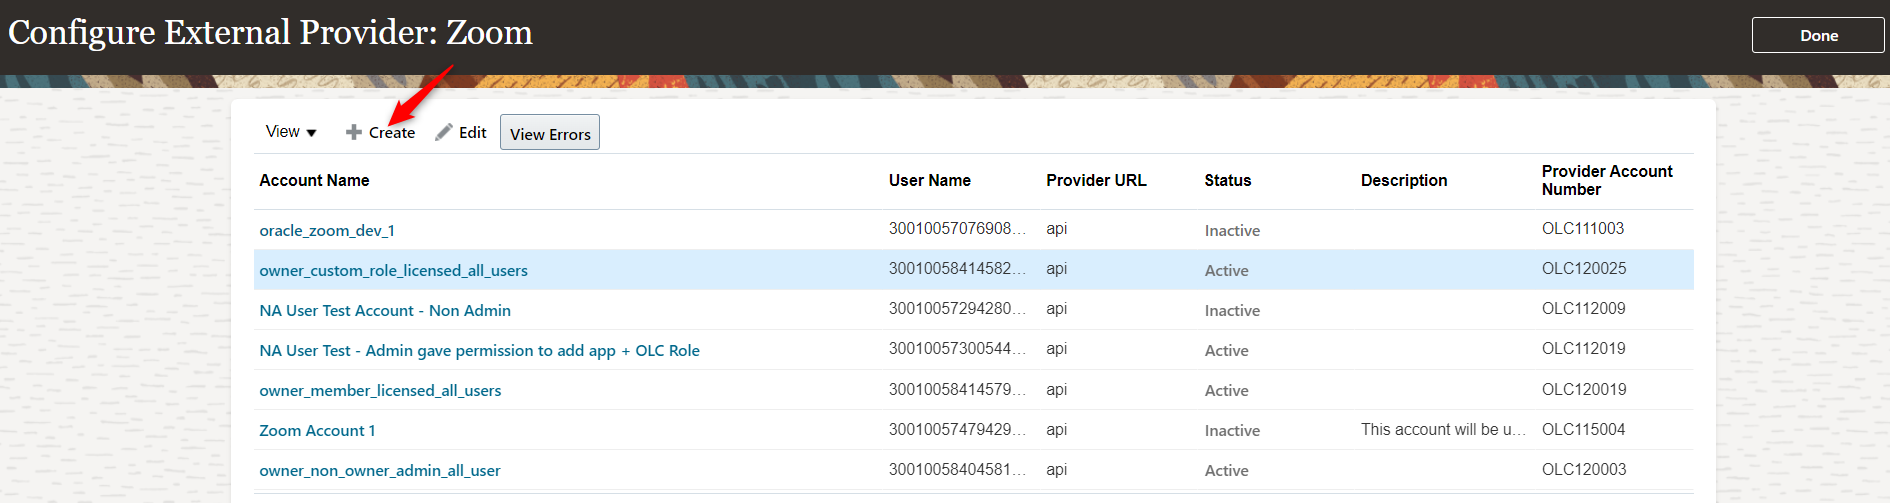Select the OLC120019 account number cell

click(1584, 389)
